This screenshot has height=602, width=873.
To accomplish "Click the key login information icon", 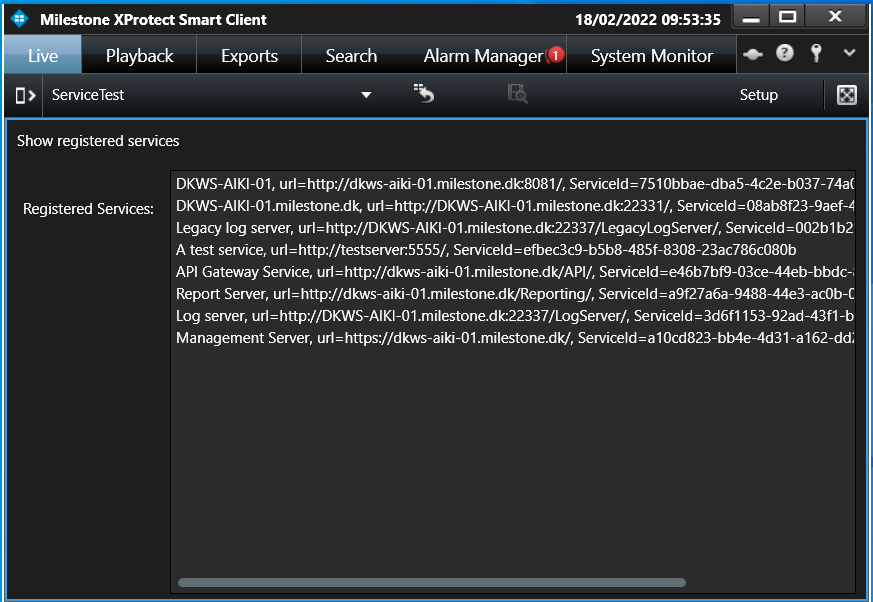I will click(816, 53).
